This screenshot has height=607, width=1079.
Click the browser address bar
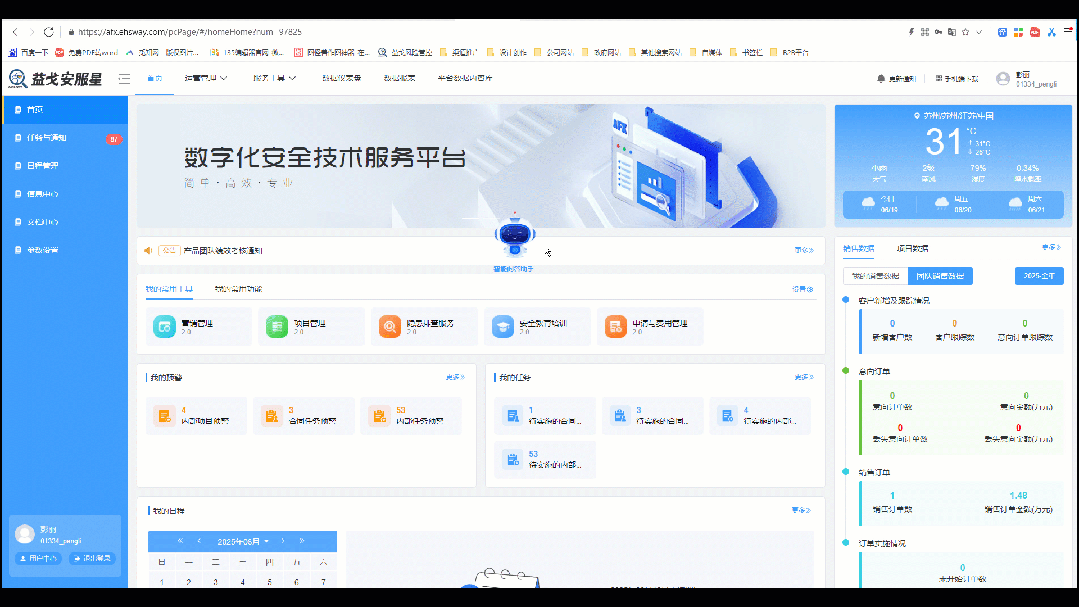[x=200, y=31]
